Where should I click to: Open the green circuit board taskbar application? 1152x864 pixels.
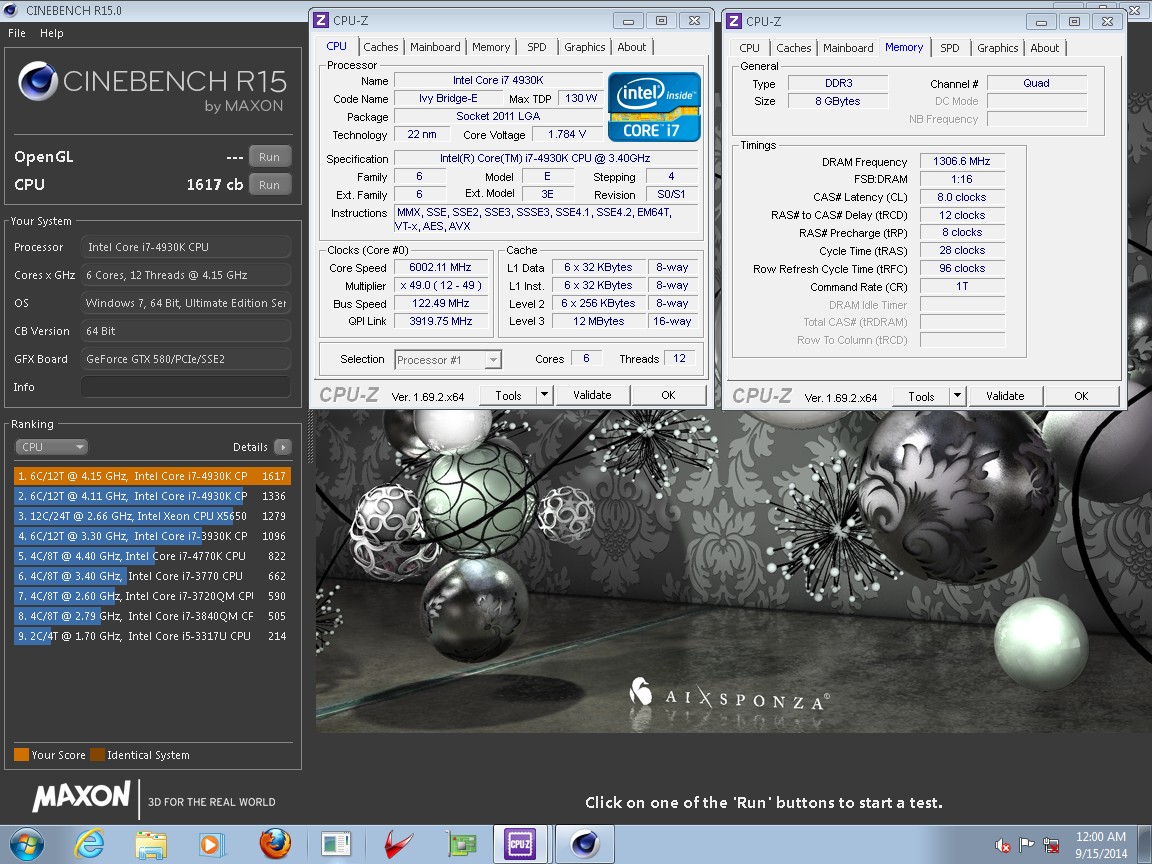click(461, 845)
